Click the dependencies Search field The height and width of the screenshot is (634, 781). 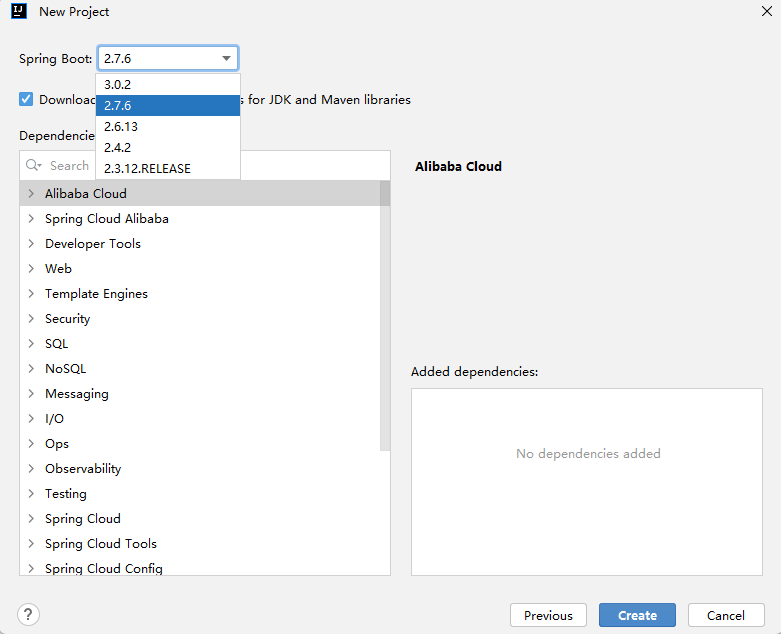click(x=205, y=165)
